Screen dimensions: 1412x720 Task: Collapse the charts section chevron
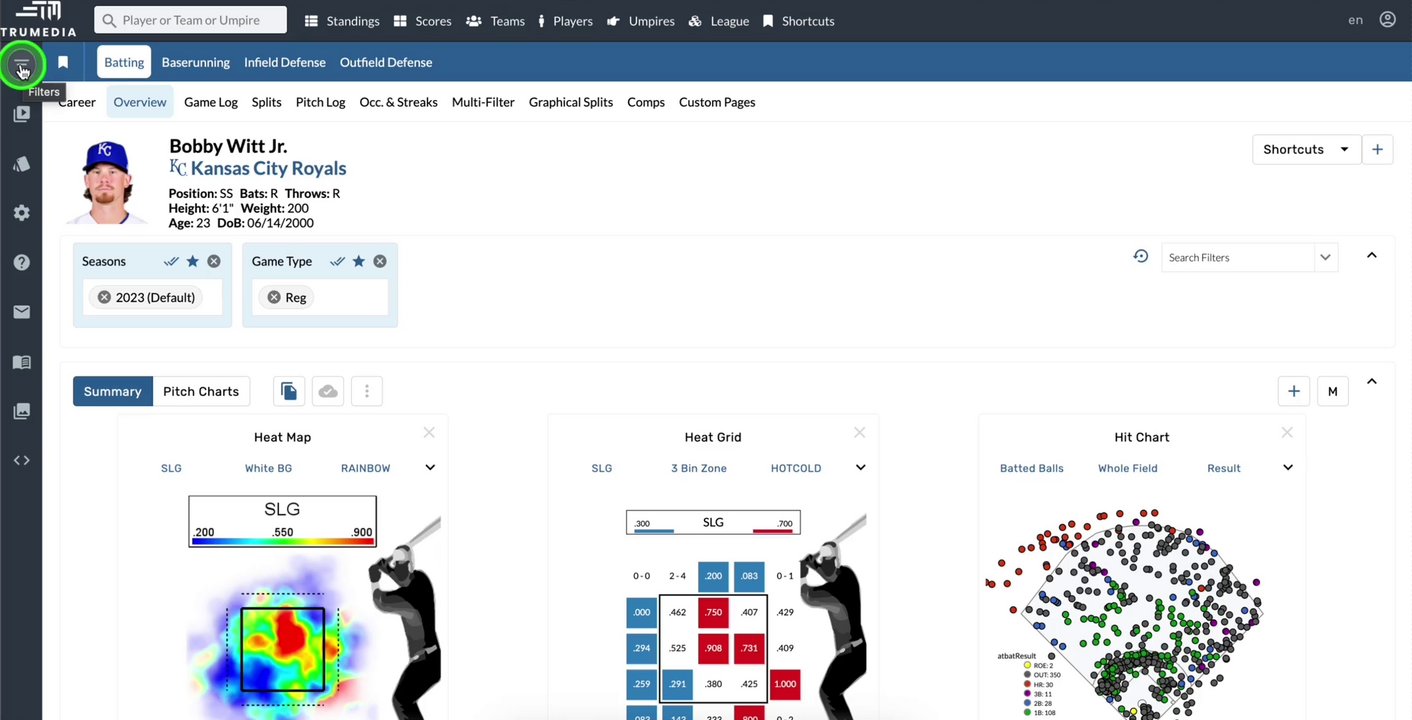[1372, 382]
